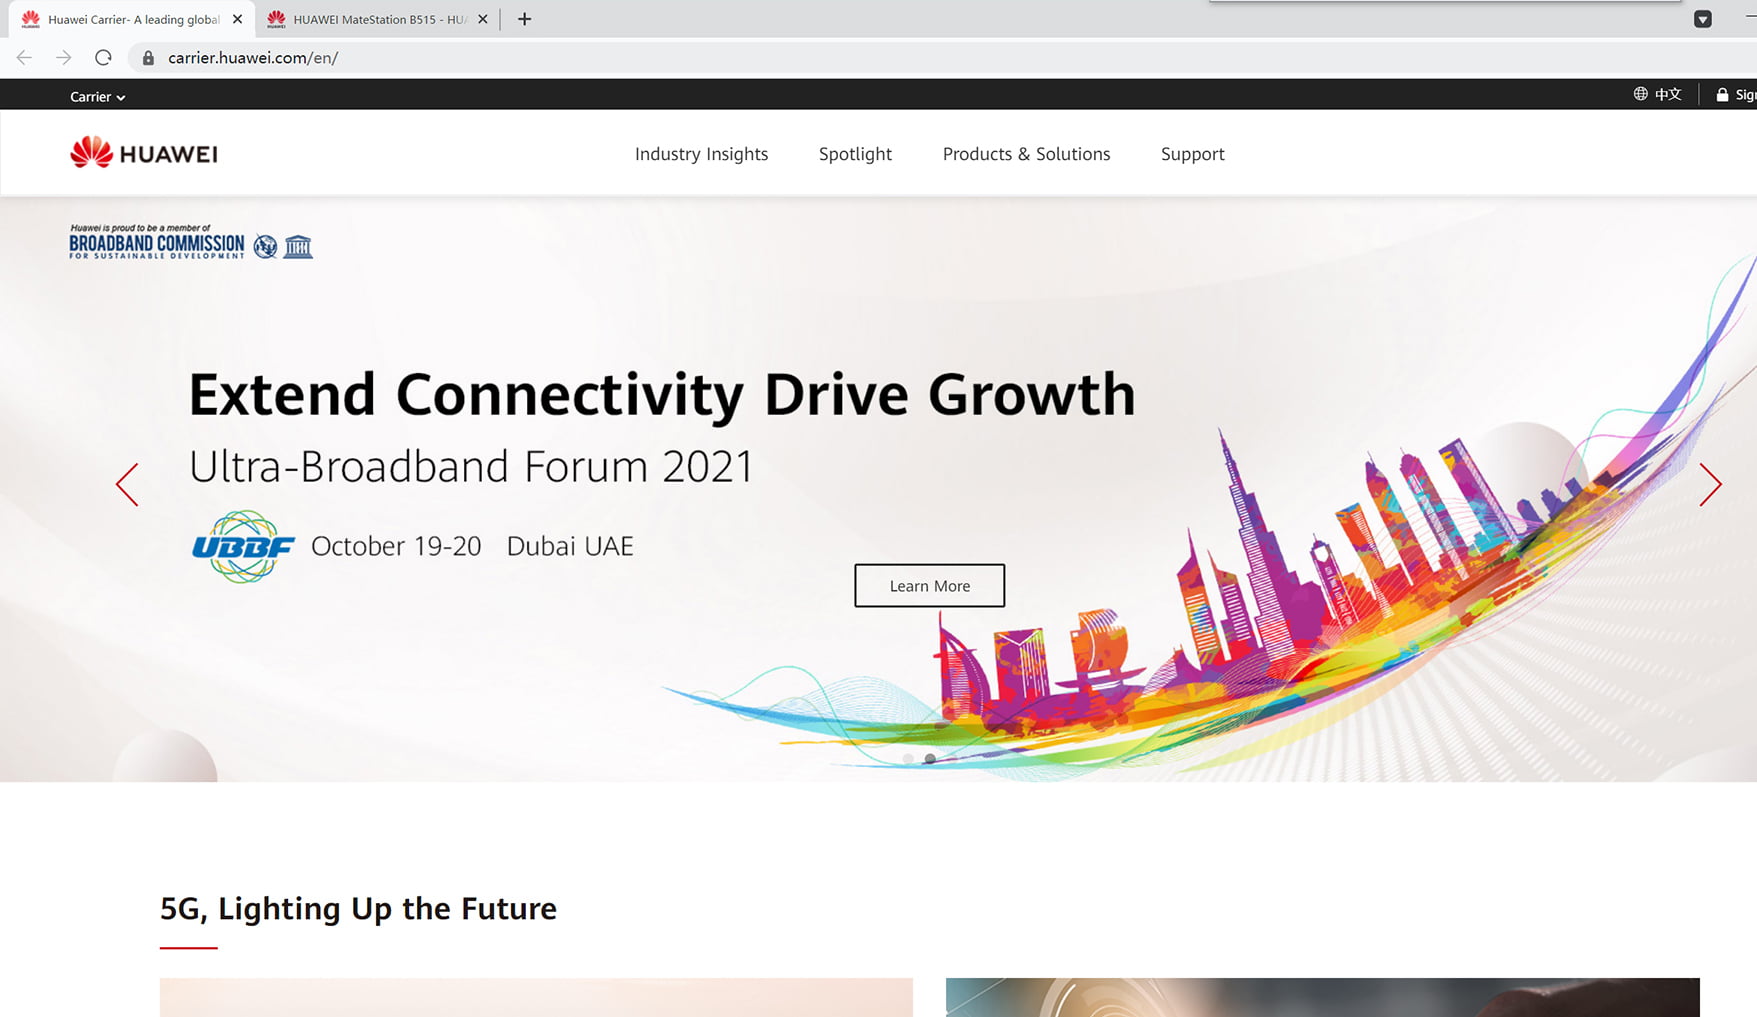This screenshot has width=1757, height=1017.
Task: Open the left 5G article thumbnail
Action: [536, 997]
